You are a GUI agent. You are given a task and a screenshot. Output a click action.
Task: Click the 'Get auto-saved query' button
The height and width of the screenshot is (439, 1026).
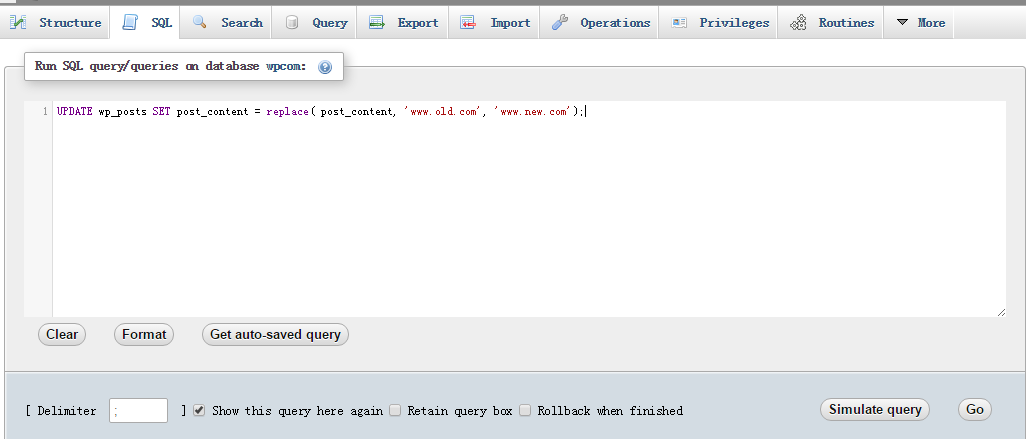(275, 335)
